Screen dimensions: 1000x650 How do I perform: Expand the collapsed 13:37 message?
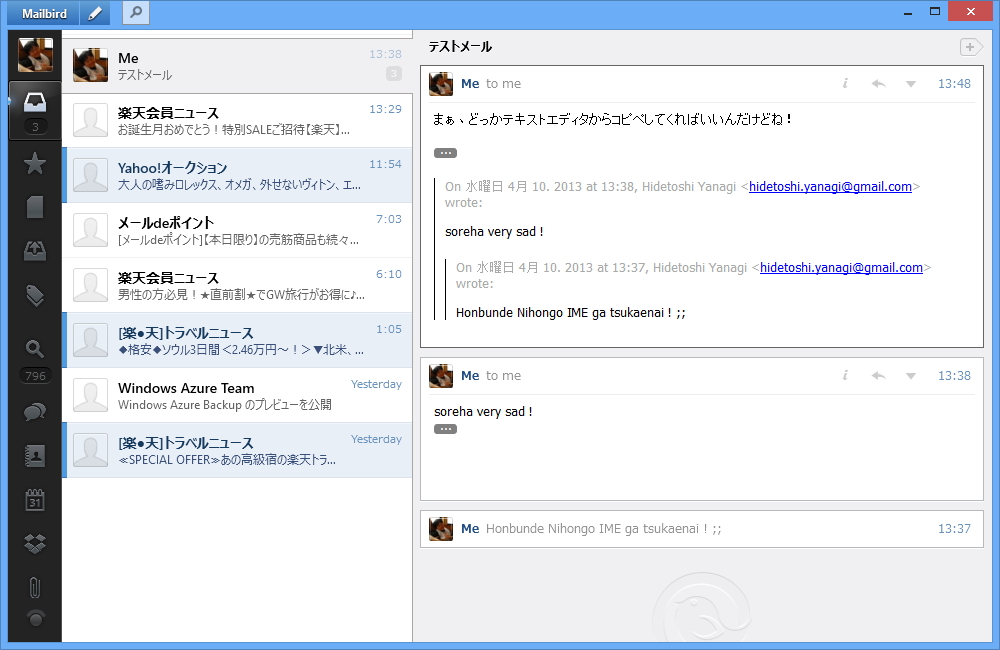[700, 528]
